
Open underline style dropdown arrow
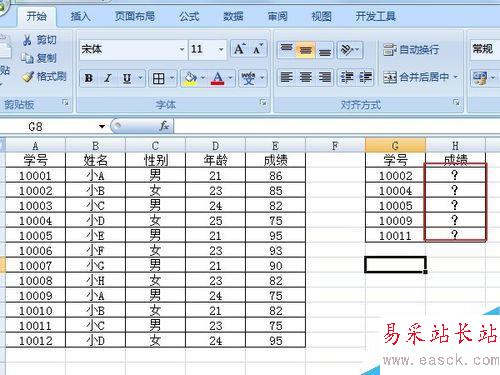[x=140, y=78]
